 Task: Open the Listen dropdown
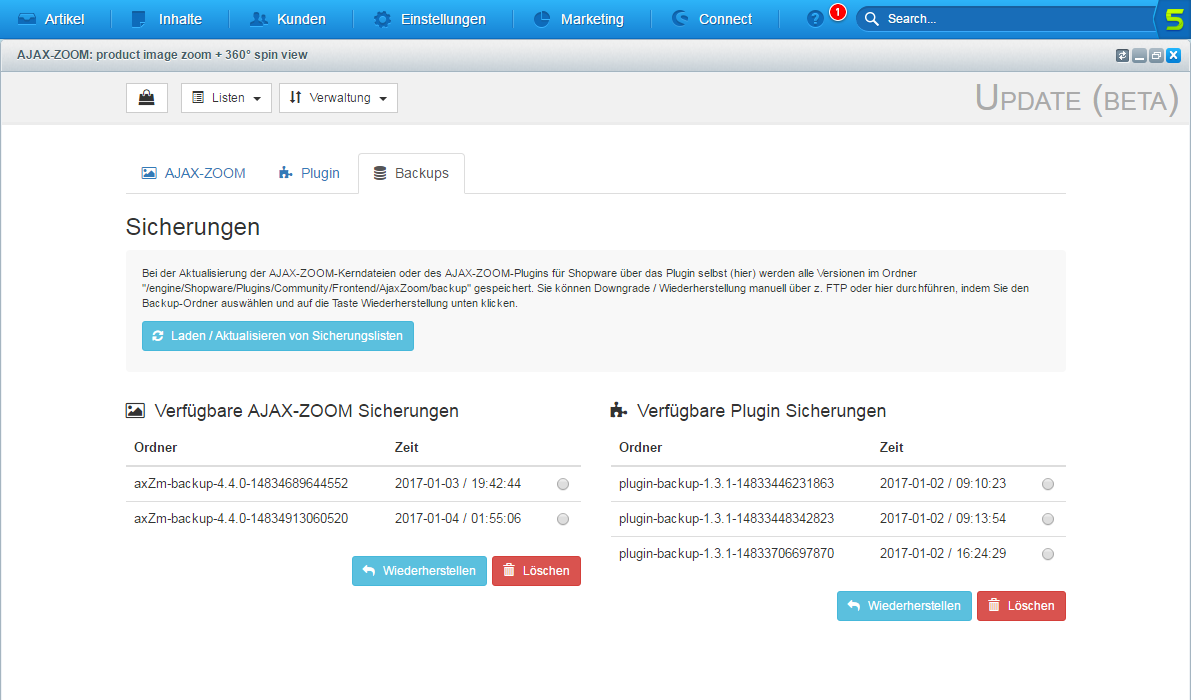[x=226, y=98]
